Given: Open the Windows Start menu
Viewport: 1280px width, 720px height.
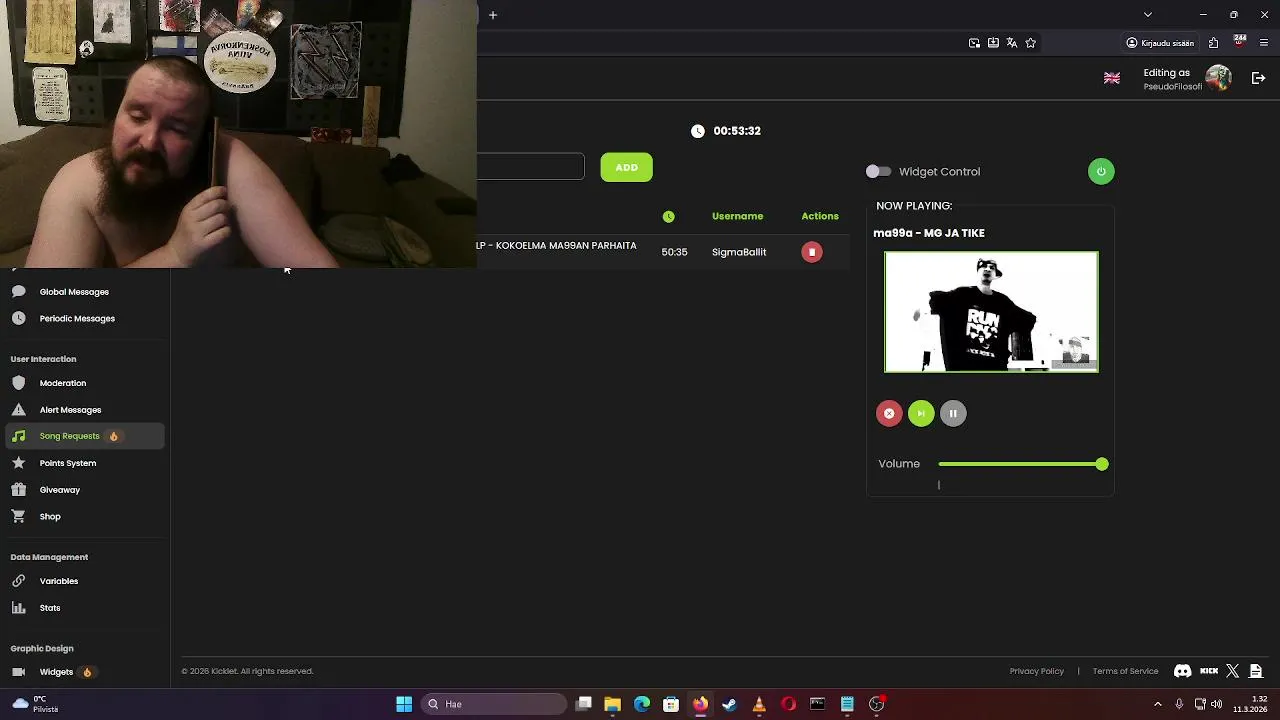Looking at the screenshot, I should [x=404, y=704].
